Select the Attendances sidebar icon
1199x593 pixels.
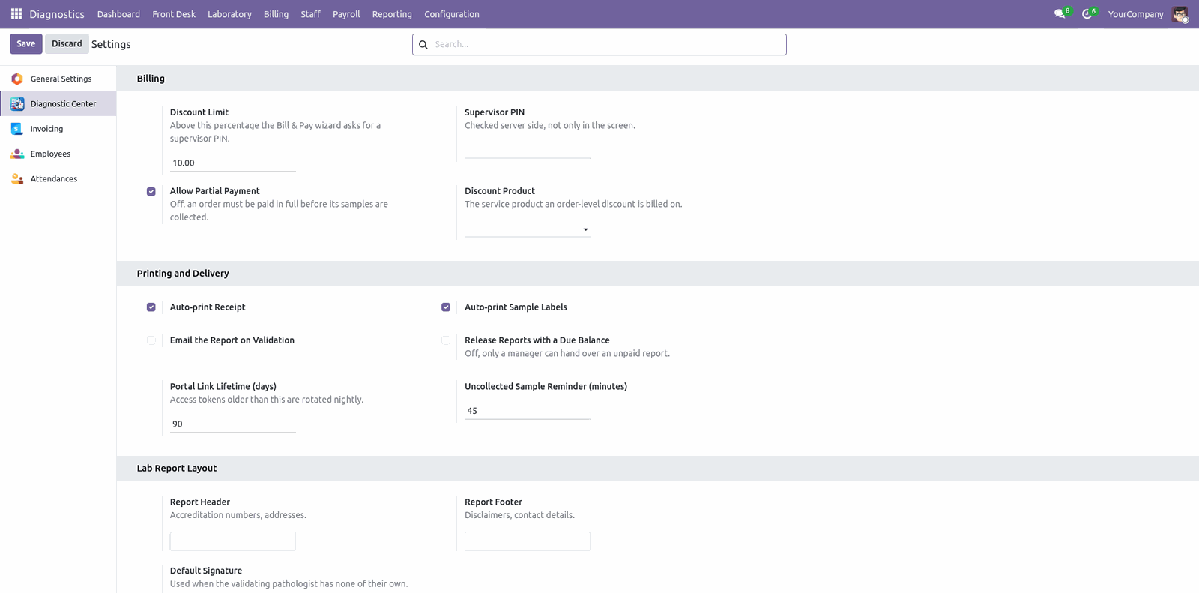pyautogui.click(x=17, y=179)
